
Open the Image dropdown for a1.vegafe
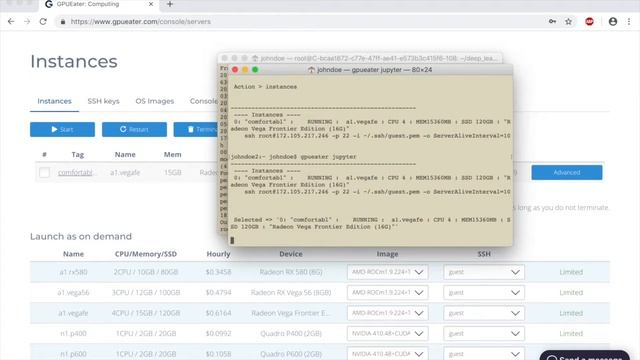[x=387, y=313]
